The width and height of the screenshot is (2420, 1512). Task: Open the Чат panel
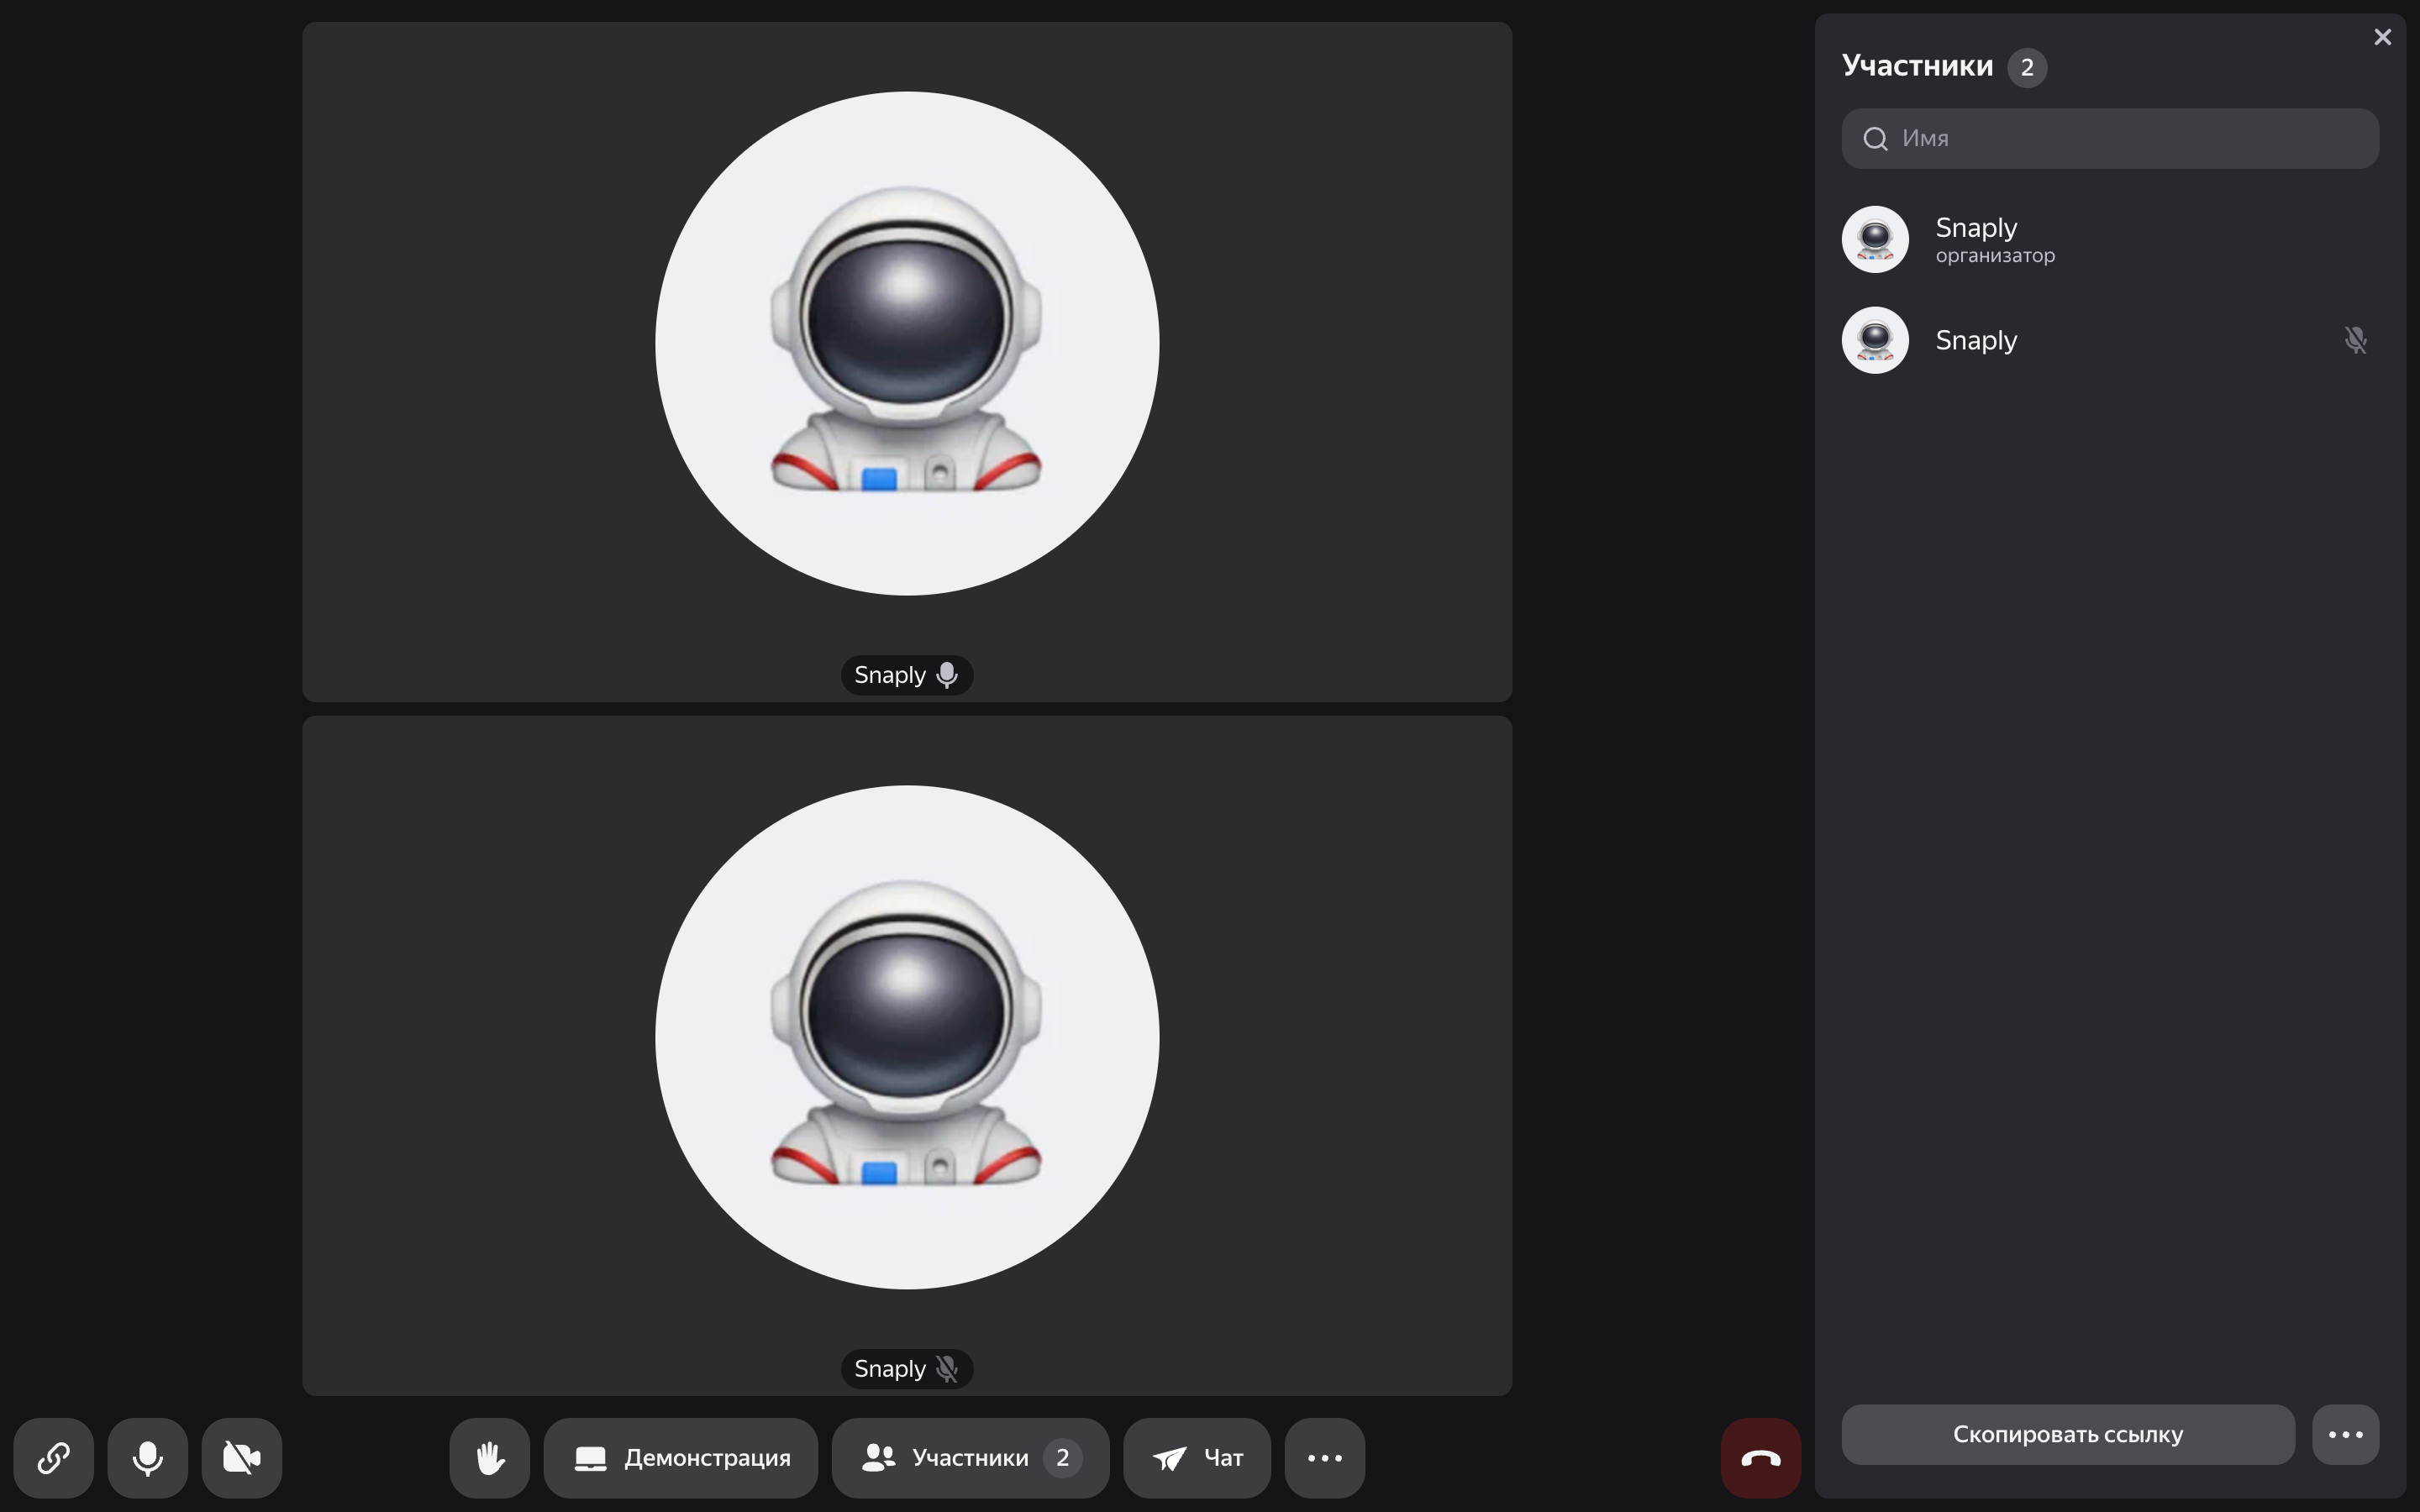1197,1457
